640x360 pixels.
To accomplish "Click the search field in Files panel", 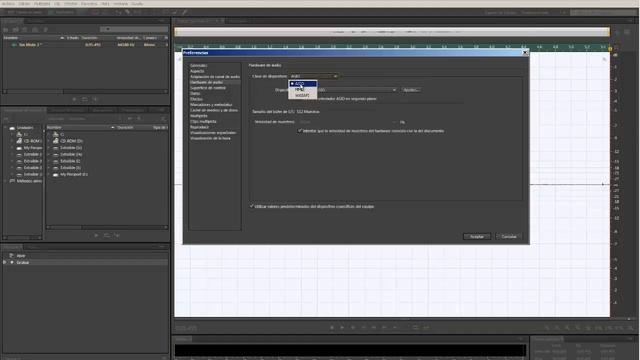I will coord(134,29).
